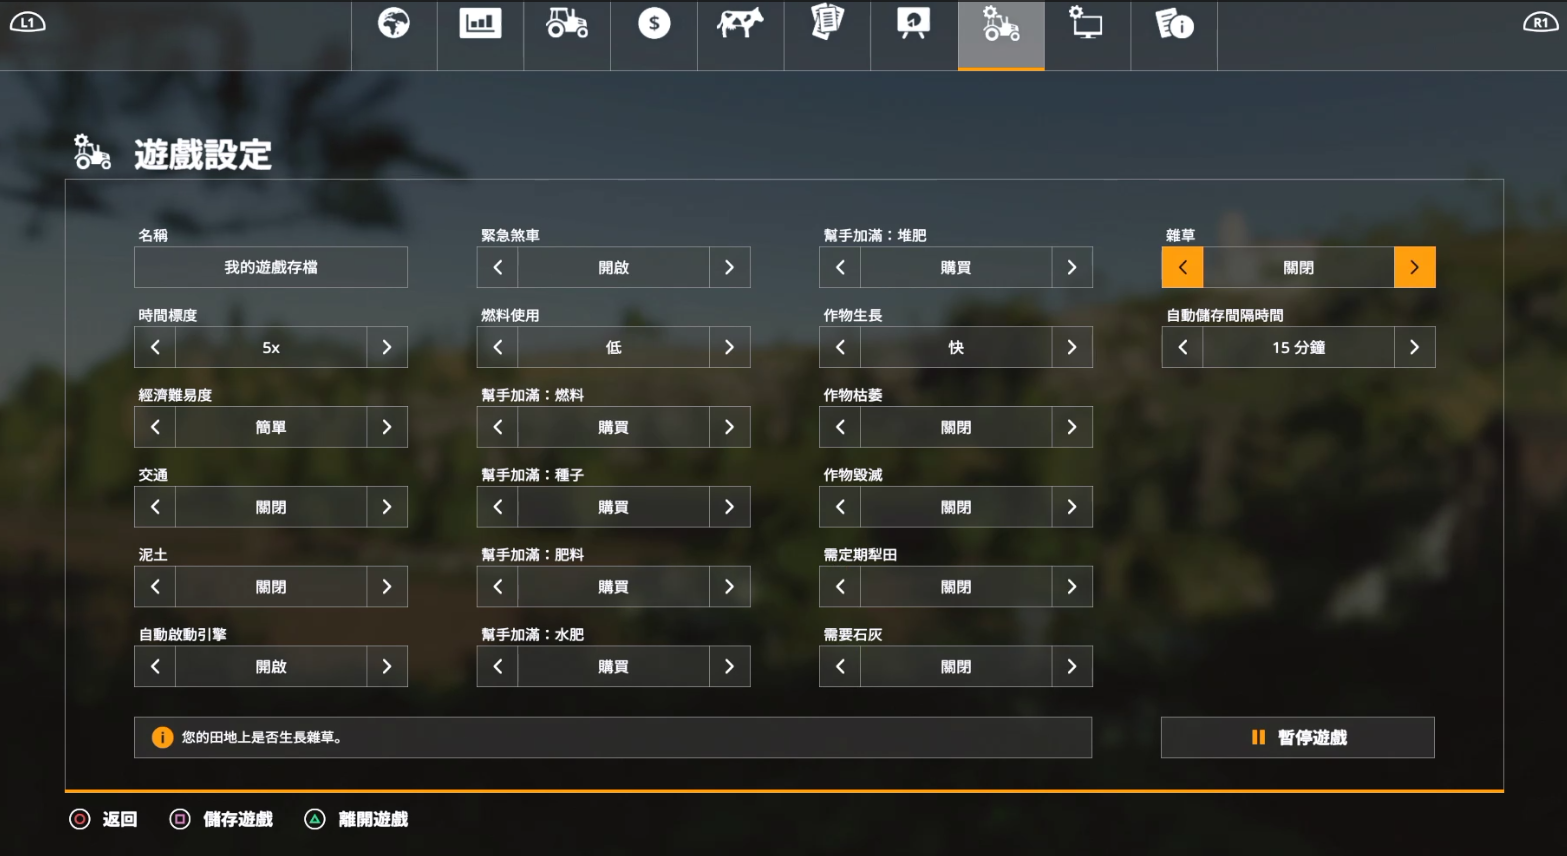Open the presentation board tab icon
Viewport: 1567px width, 856px height.
(914, 23)
